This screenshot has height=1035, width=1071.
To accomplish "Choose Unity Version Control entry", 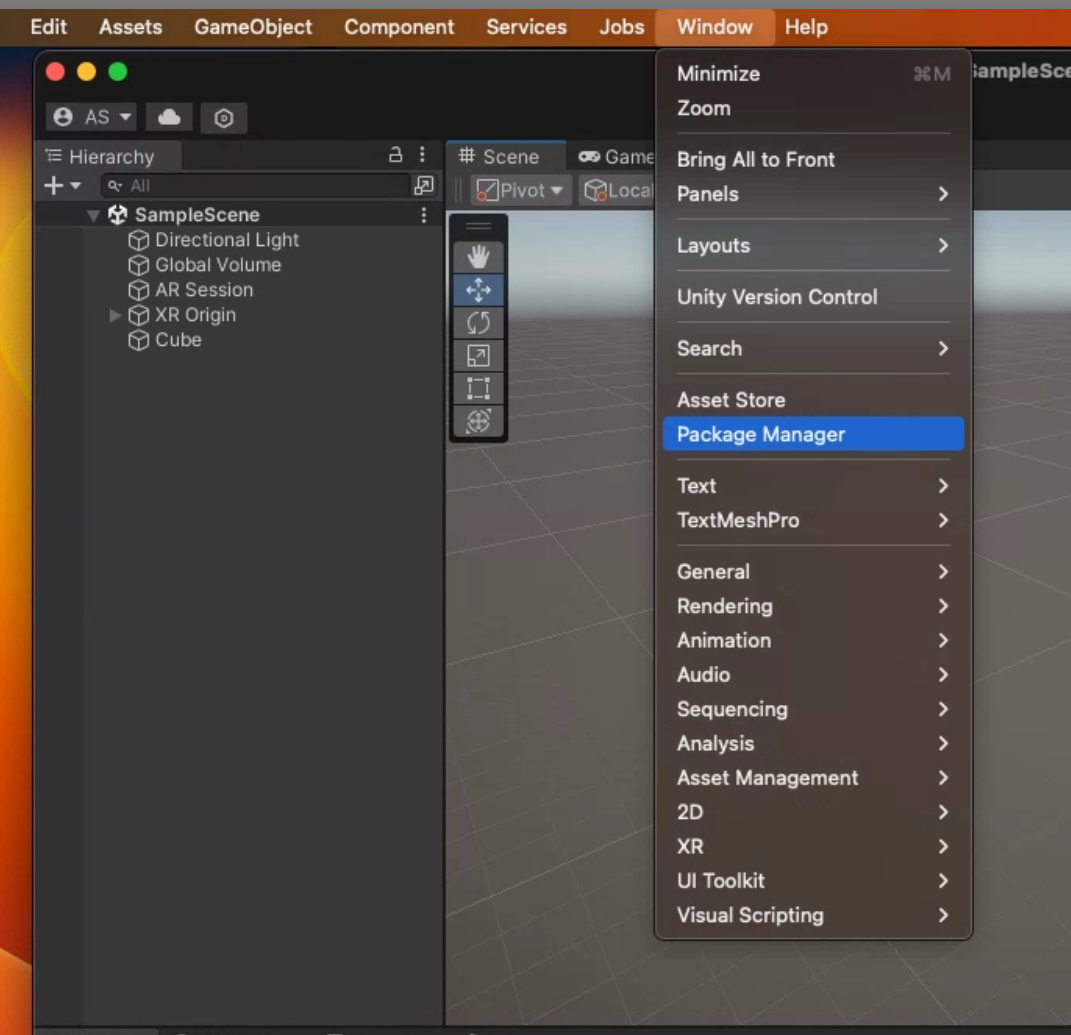I will point(813,297).
